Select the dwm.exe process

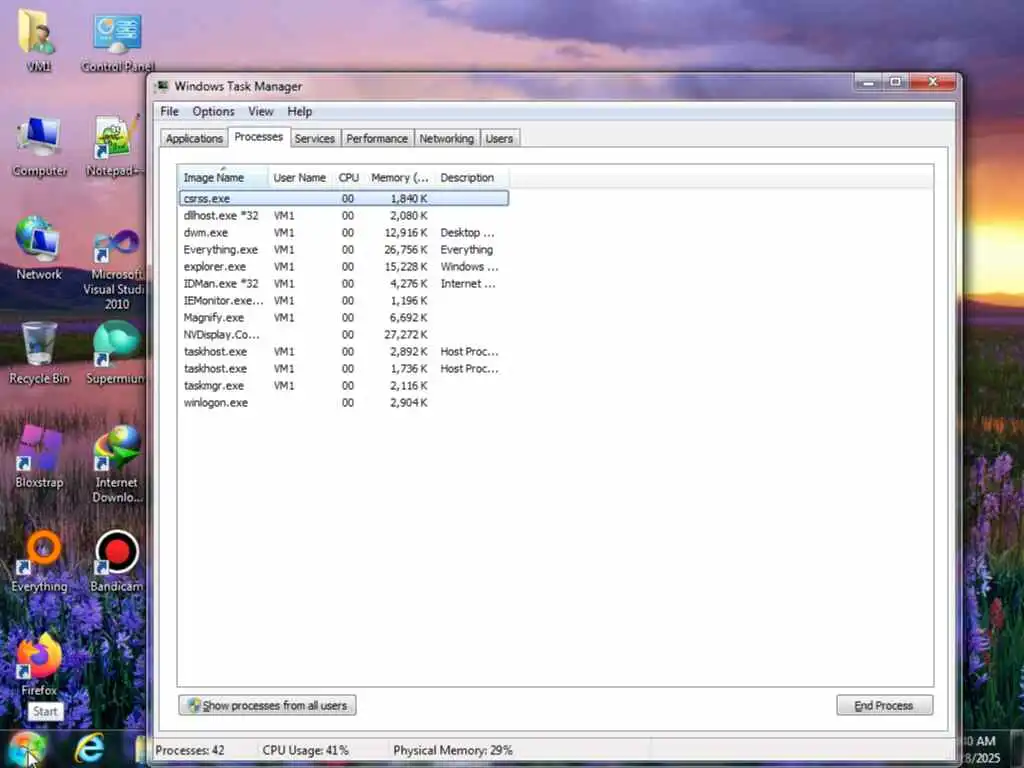[344, 232]
